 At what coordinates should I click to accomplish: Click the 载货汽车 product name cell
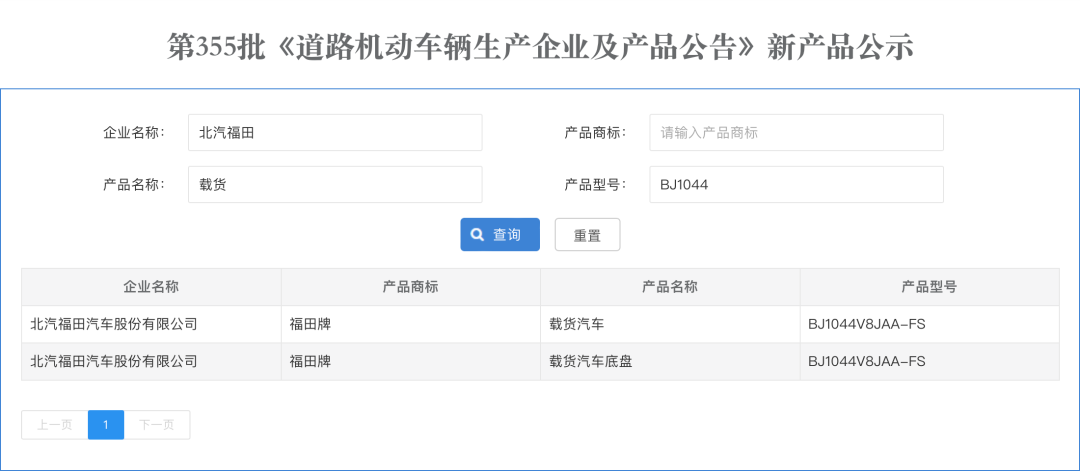pyautogui.click(x=577, y=324)
